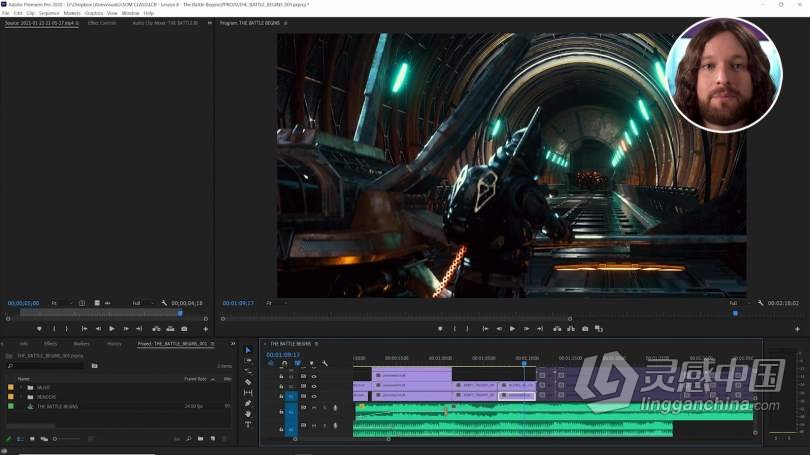Click Program monitor timecode 00:01:09:17
The image size is (810, 455).
(238, 303)
